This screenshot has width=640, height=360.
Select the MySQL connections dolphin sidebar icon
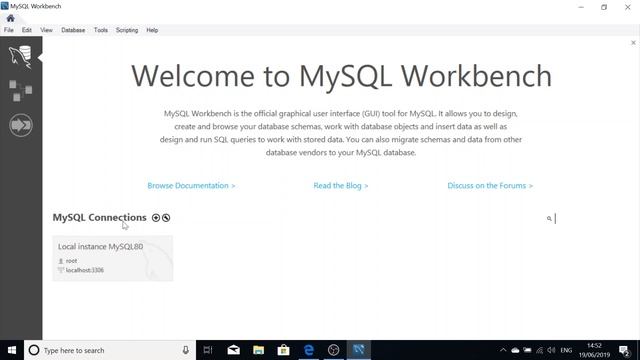[x=20, y=56]
